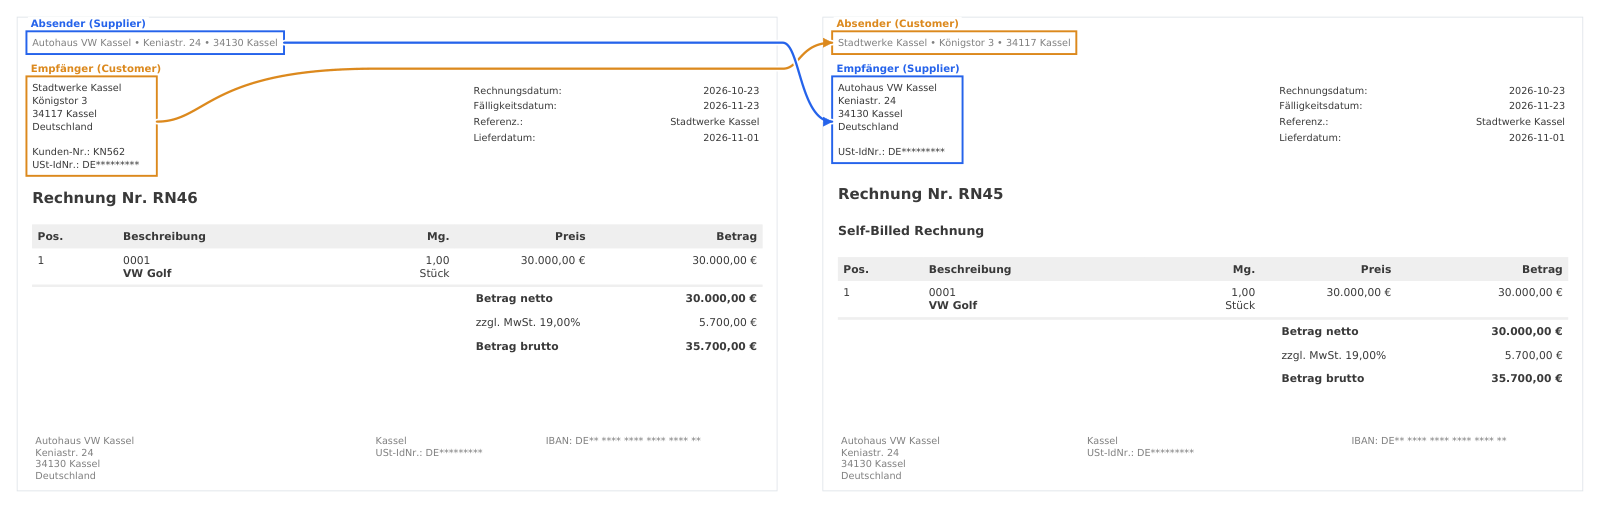The image size is (1600, 509).
Task: Select gross total '35.700,00 €' in invoice RN45
Action: 1527,379
